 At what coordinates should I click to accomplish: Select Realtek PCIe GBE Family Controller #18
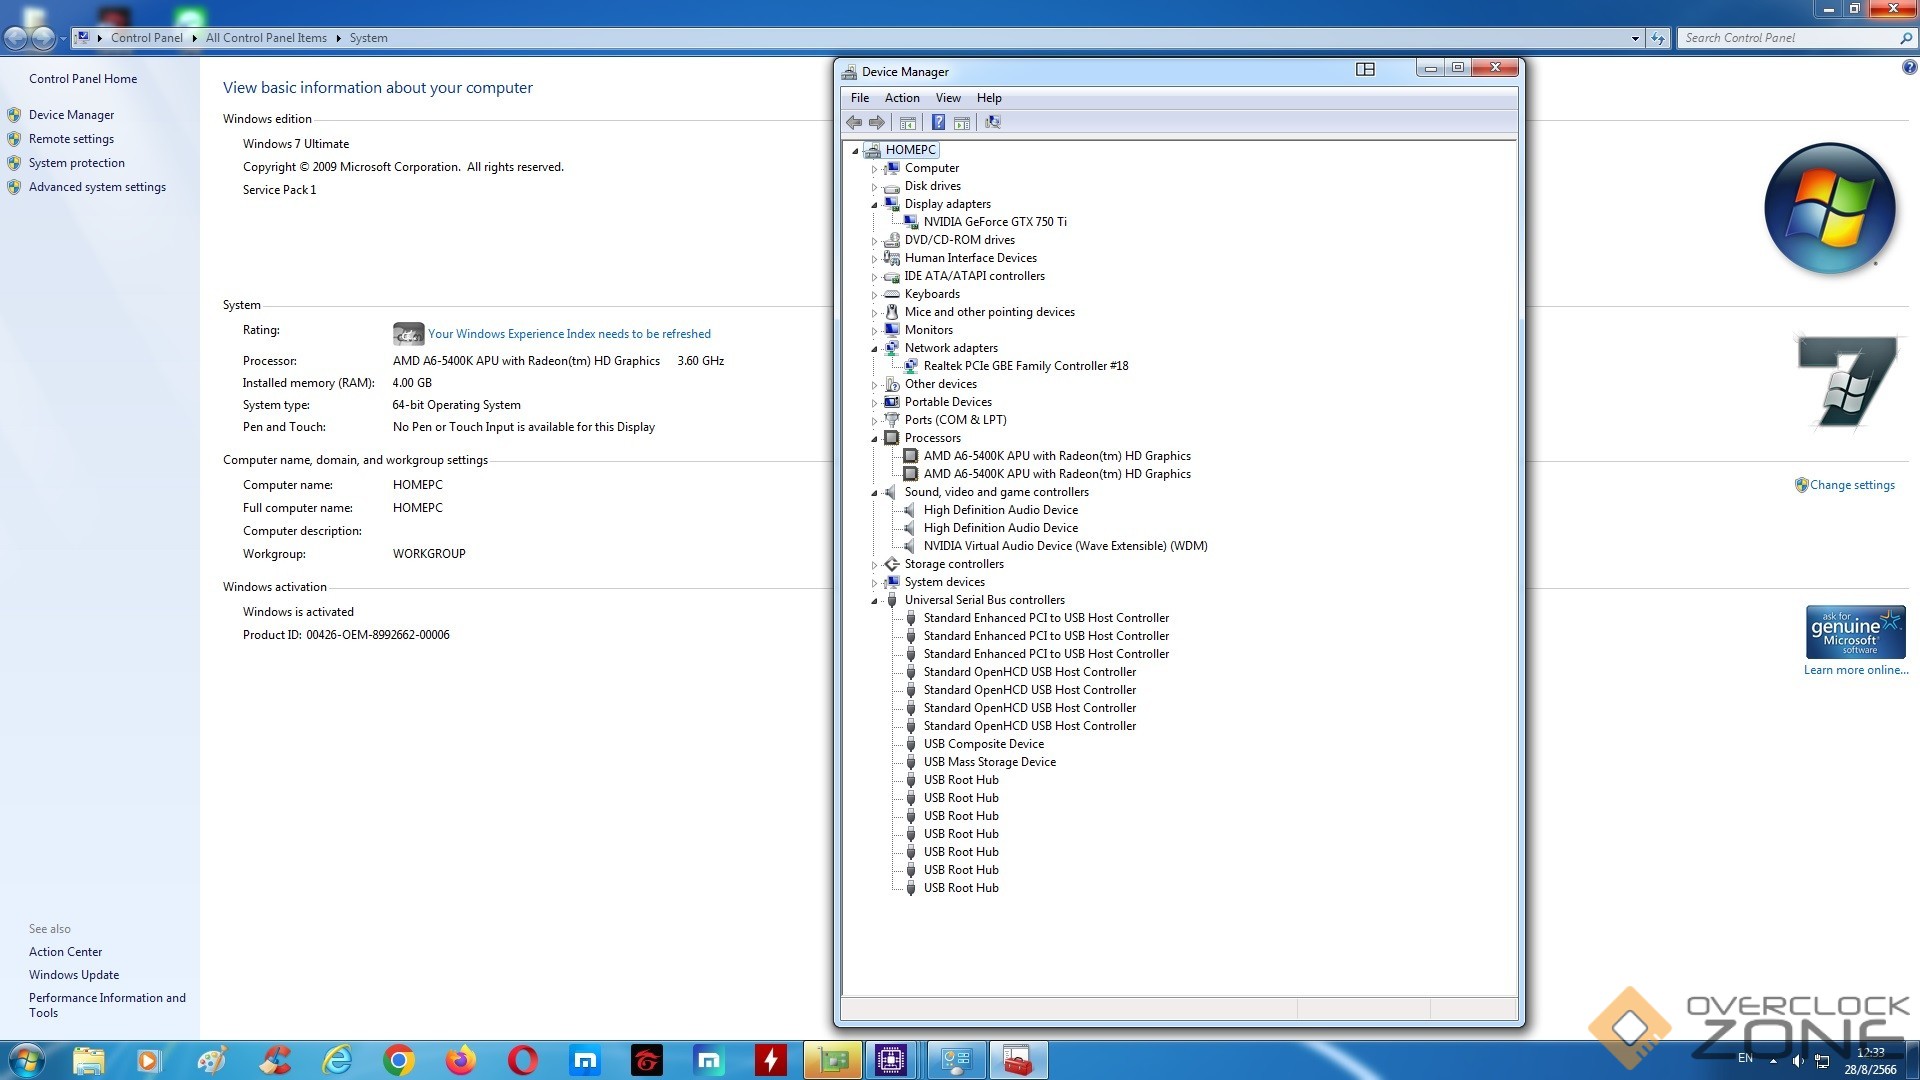click(x=1025, y=366)
